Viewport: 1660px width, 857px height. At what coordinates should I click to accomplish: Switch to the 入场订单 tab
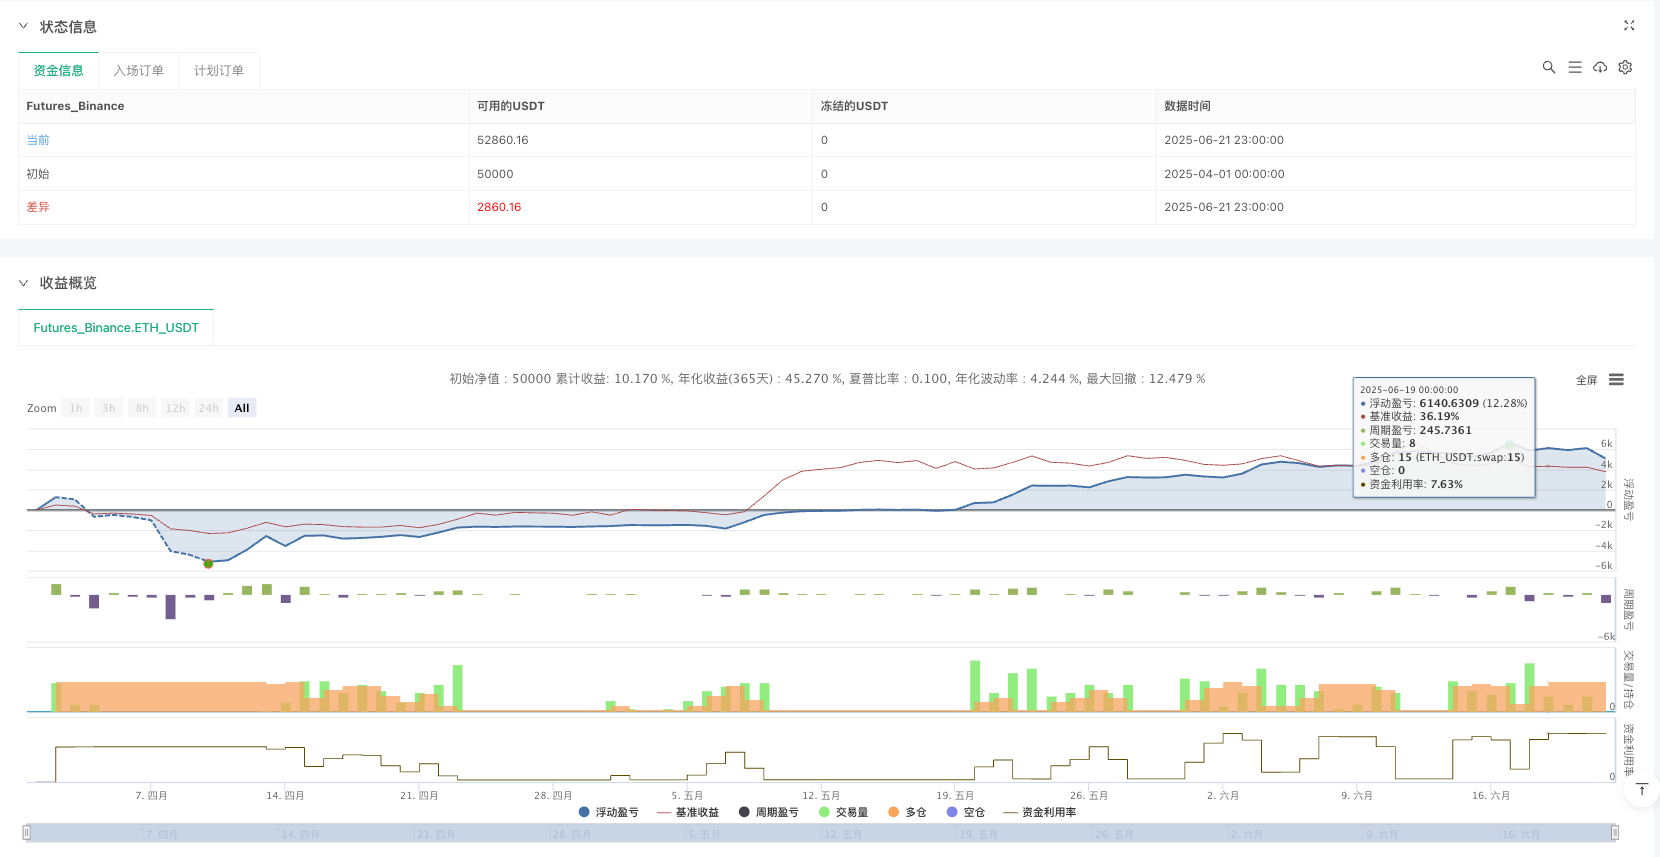tap(138, 70)
